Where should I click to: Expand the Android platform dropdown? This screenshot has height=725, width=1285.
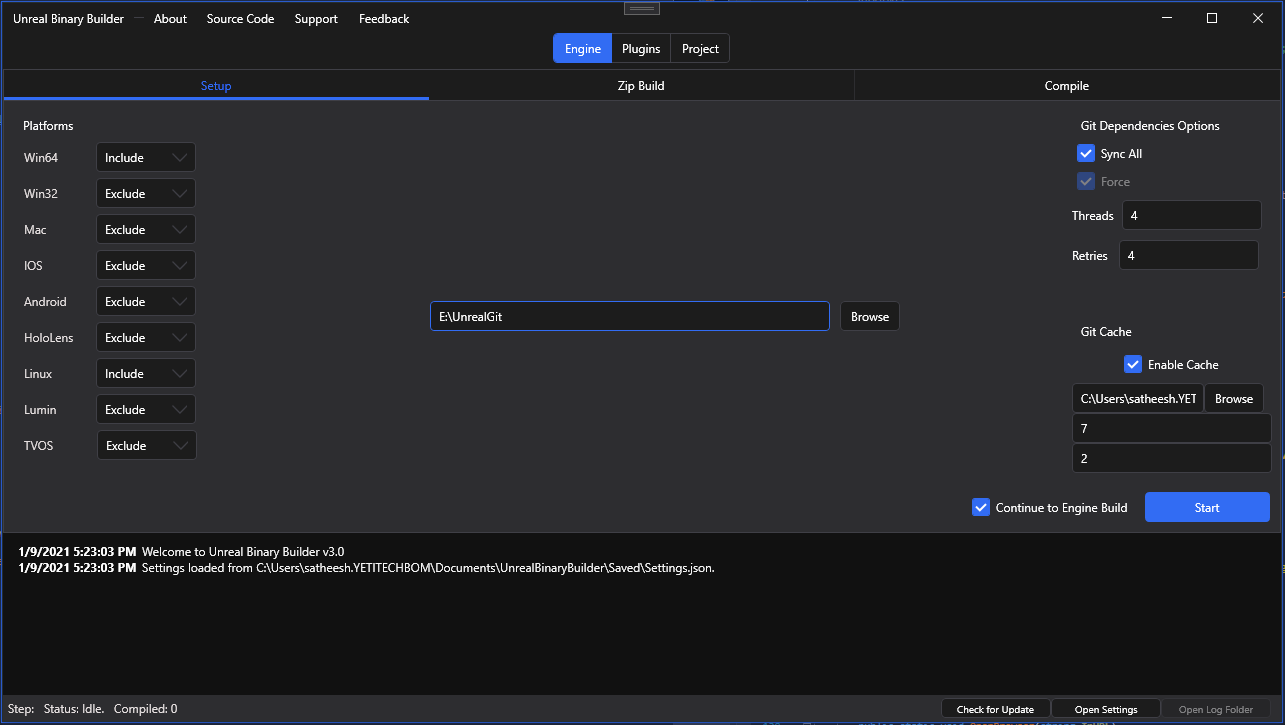[146, 301]
